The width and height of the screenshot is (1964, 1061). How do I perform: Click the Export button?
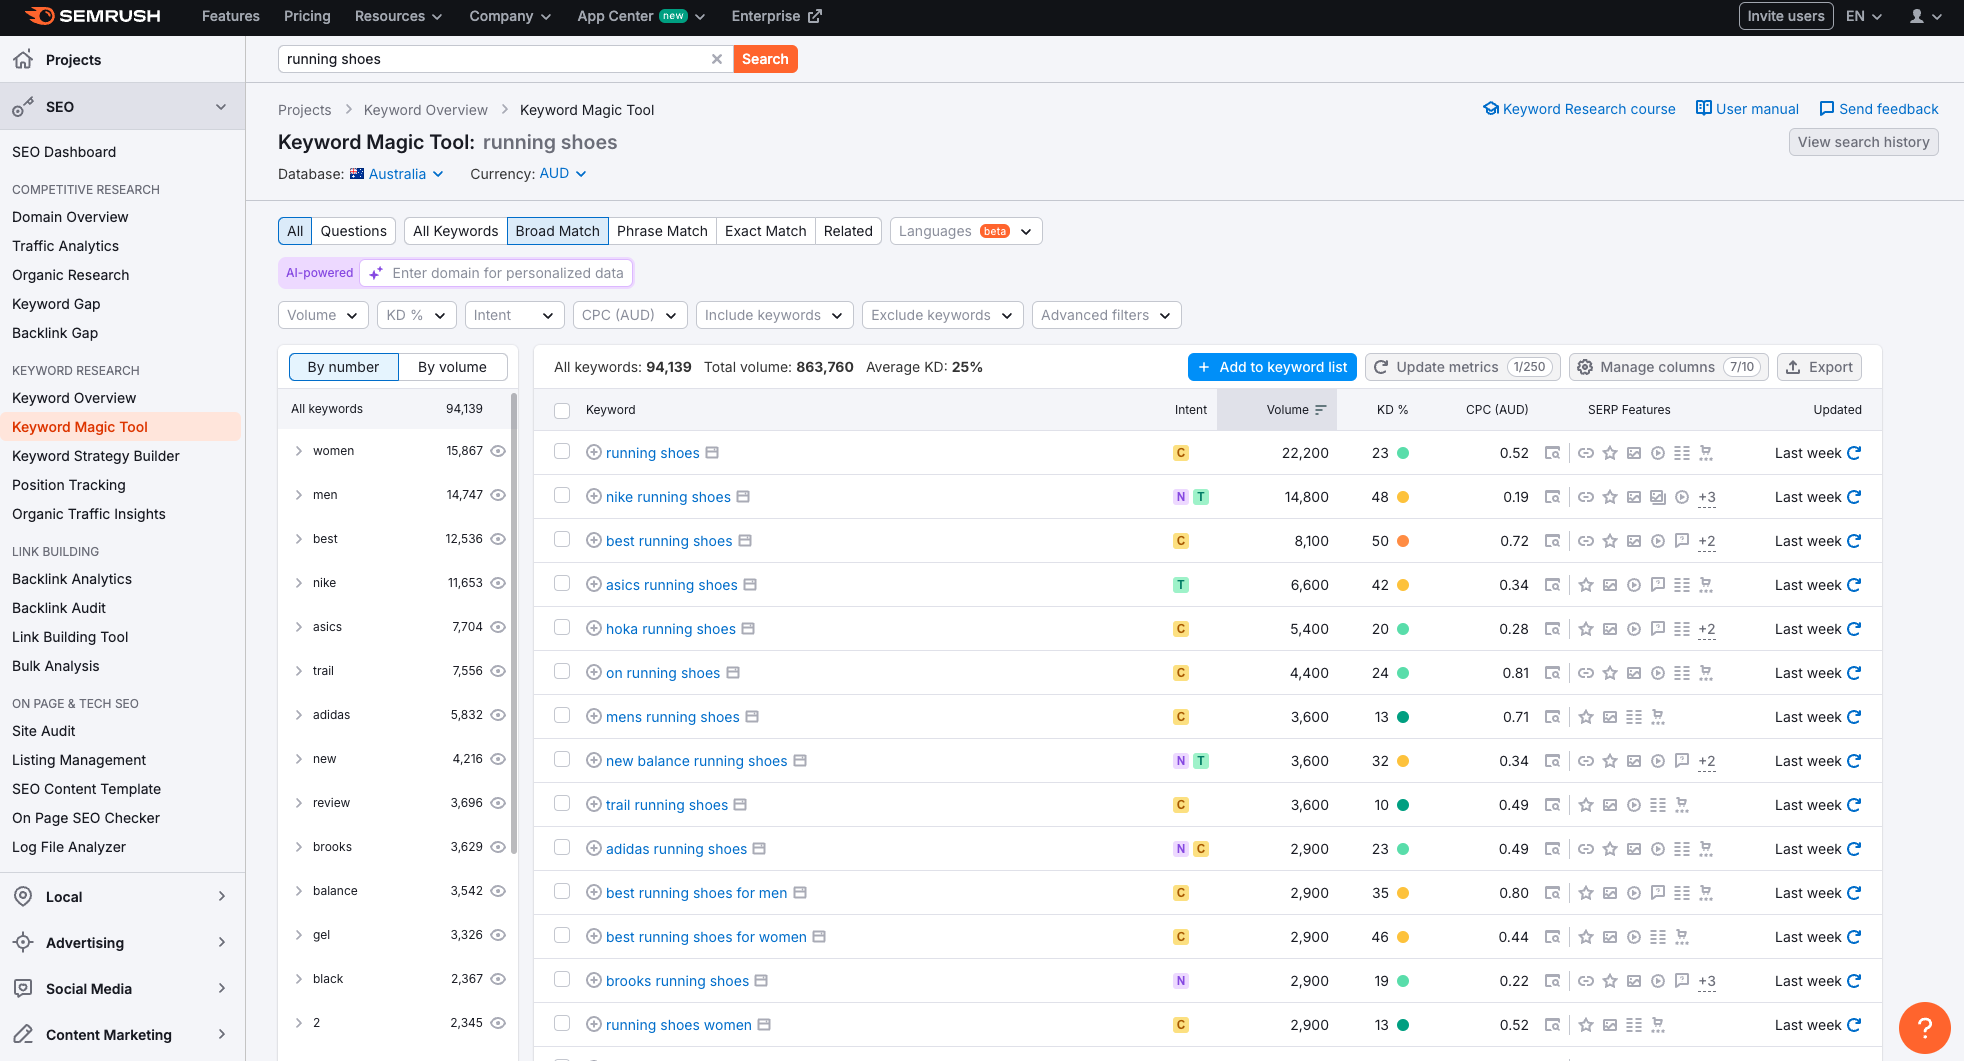tap(1819, 367)
